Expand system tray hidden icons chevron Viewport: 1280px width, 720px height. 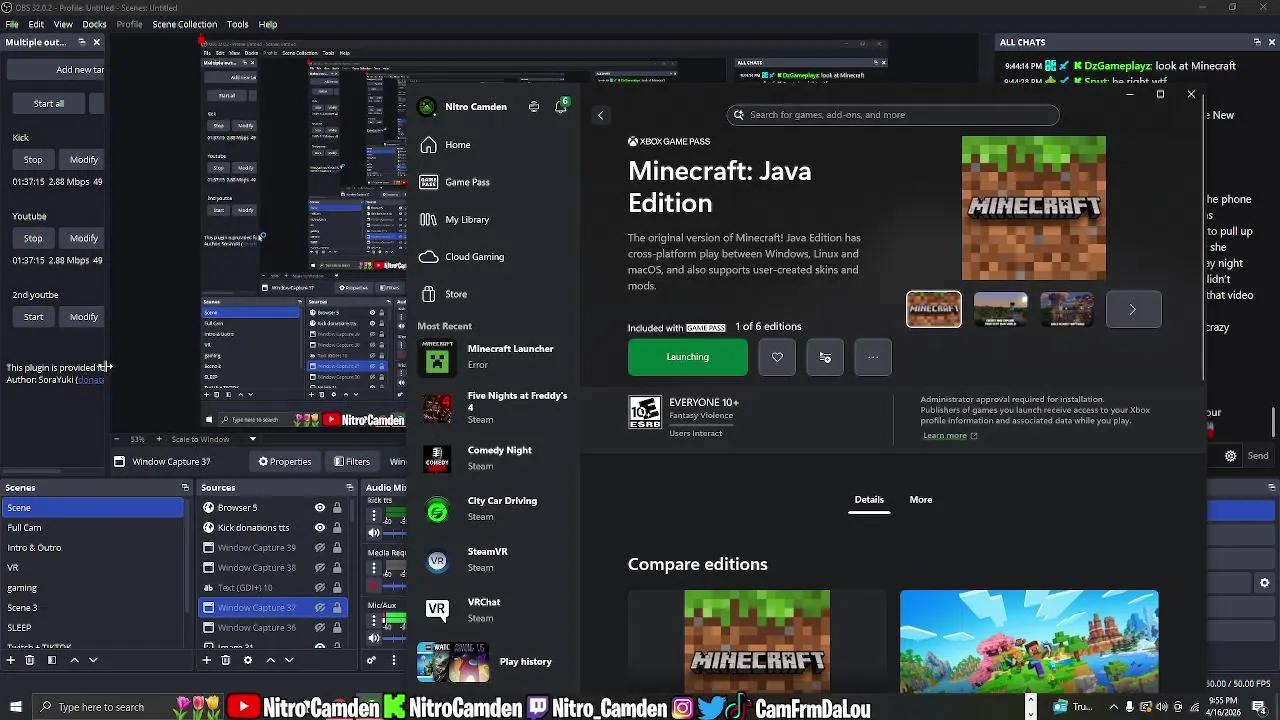[x=1113, y=707]
